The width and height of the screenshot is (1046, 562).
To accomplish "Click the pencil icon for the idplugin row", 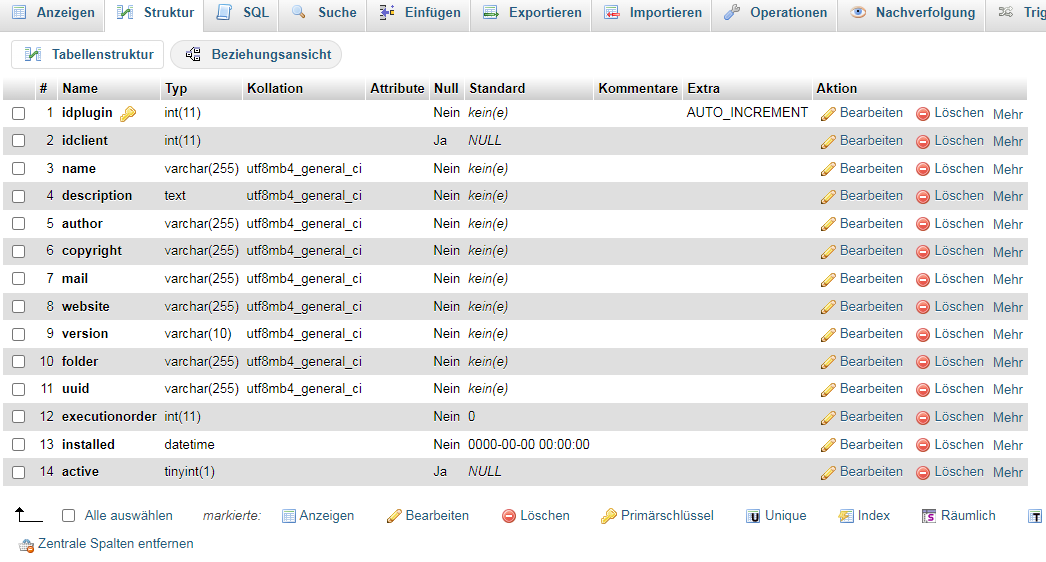I will (x=828, y=114).
